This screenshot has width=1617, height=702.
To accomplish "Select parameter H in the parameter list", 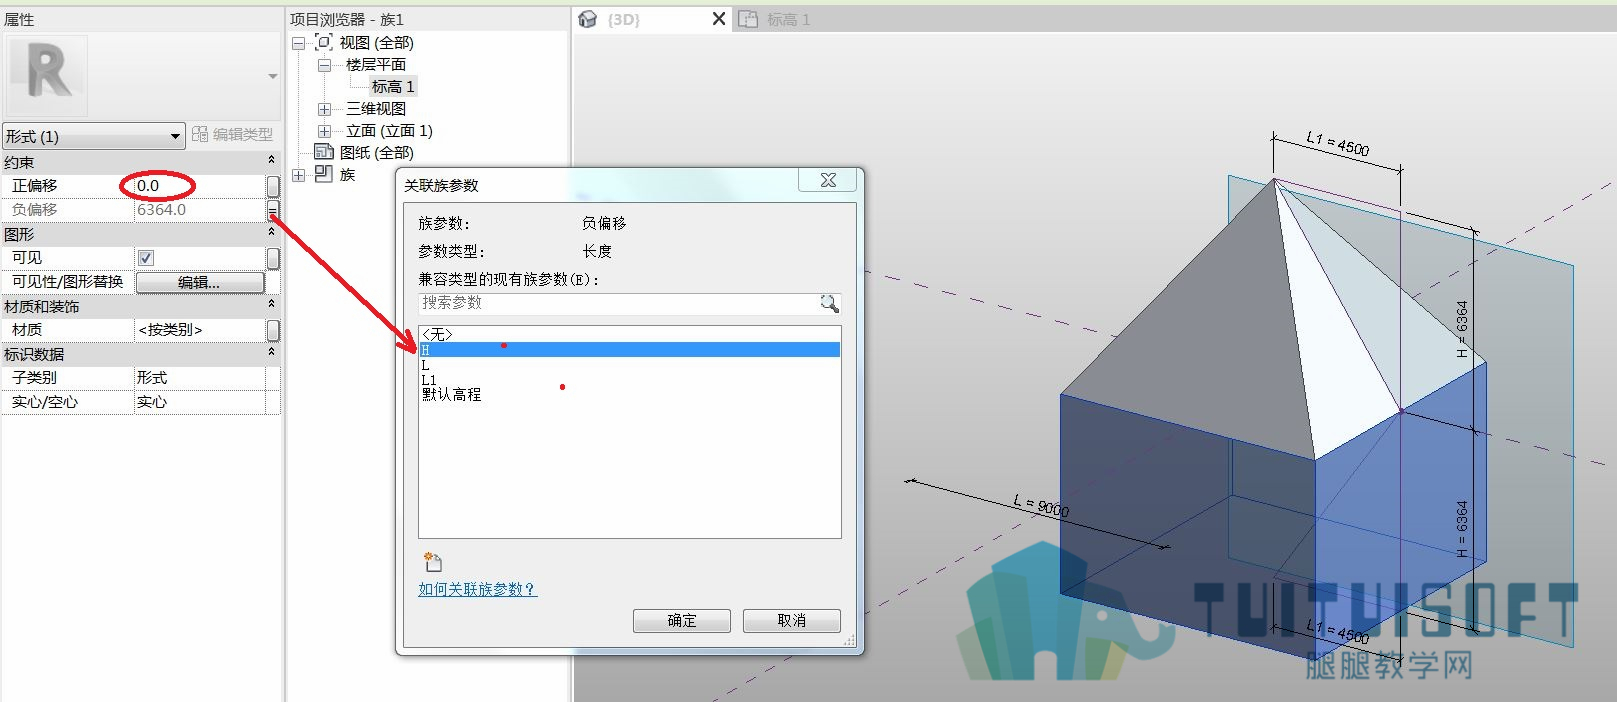I will click(x=630, y=350).
